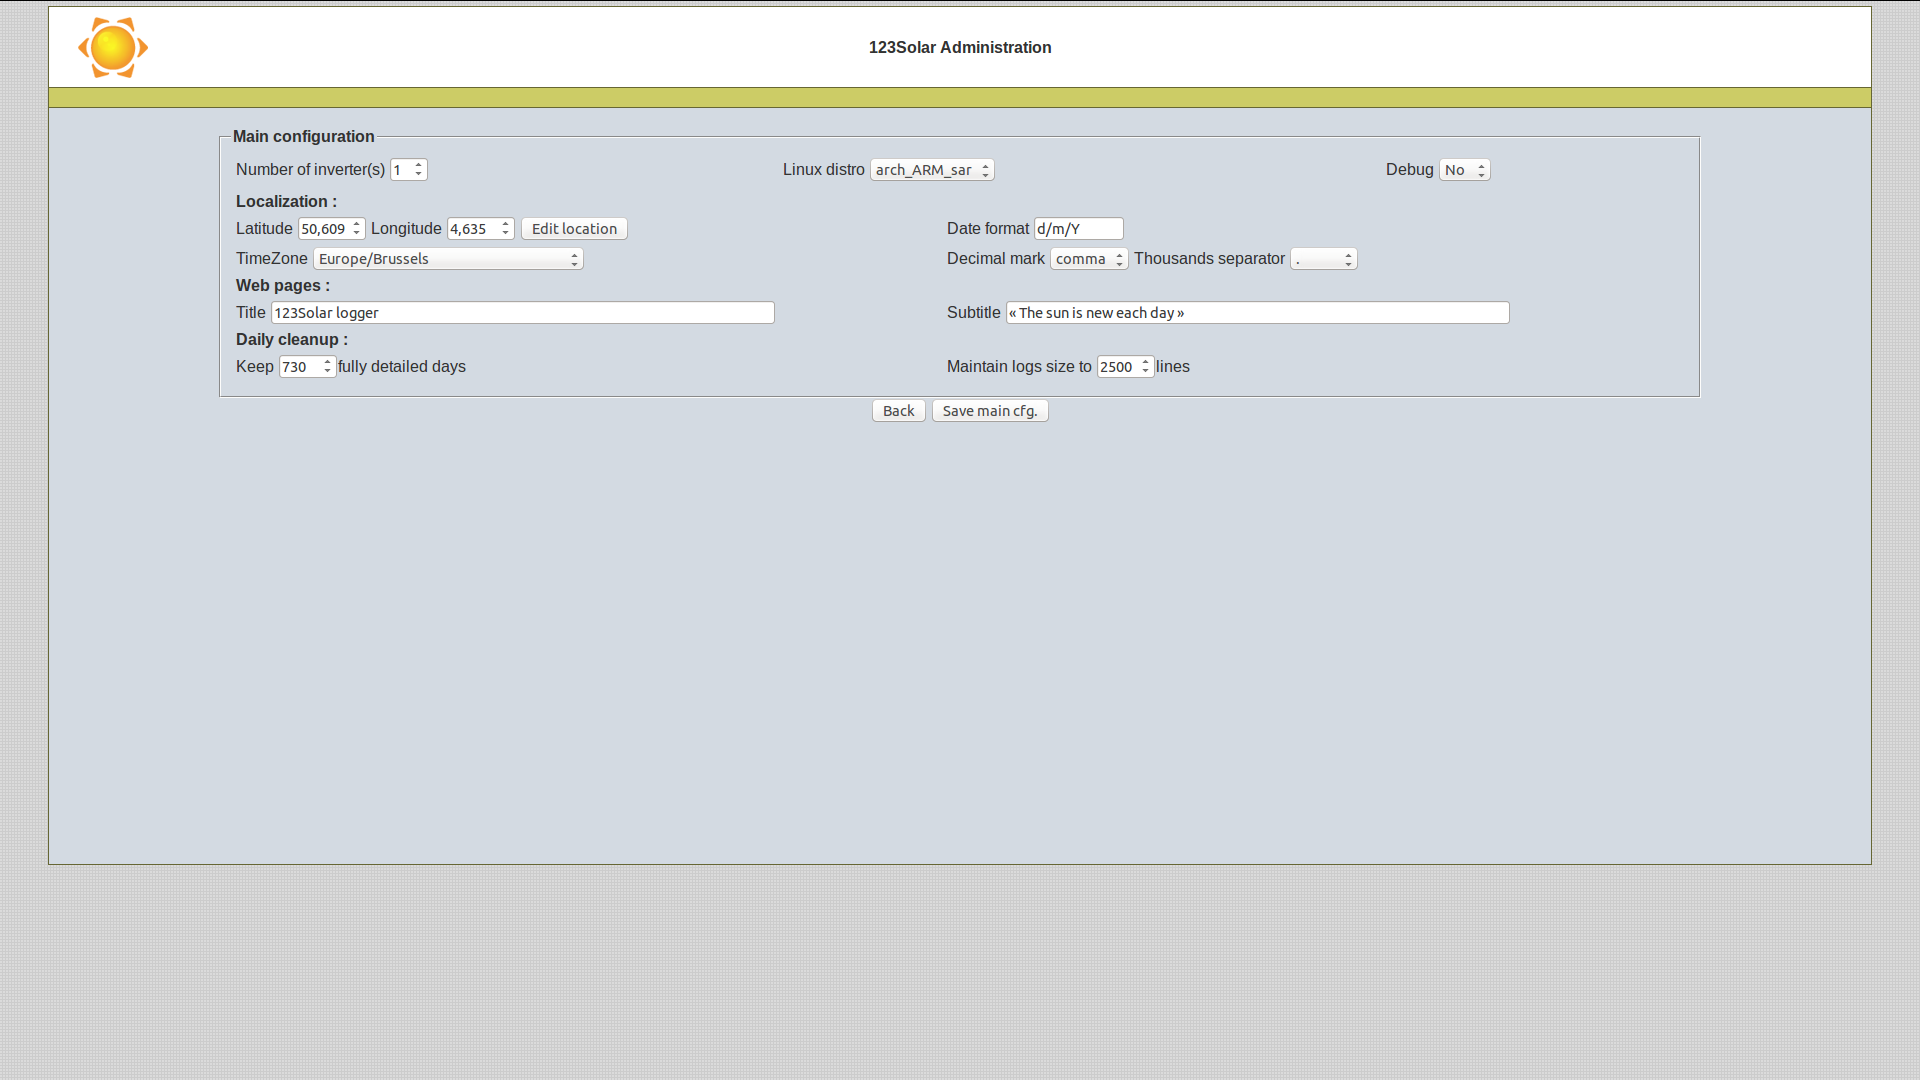Click the Maintain logs size field
Viewport: 1920px width, 1080px height.
click(1126, 367)
